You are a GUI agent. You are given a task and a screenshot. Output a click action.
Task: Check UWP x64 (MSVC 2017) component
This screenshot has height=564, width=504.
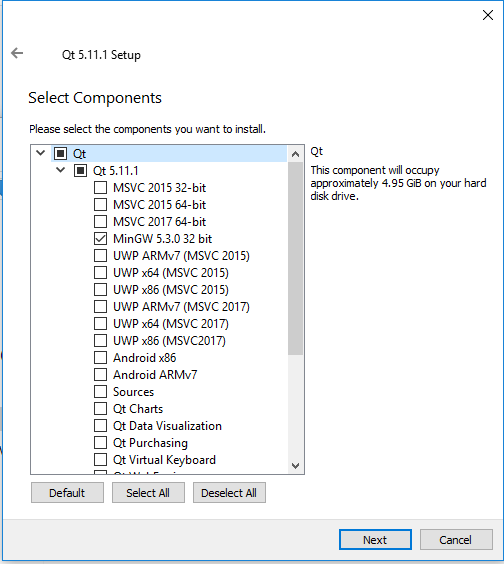[x=100, y=323]
